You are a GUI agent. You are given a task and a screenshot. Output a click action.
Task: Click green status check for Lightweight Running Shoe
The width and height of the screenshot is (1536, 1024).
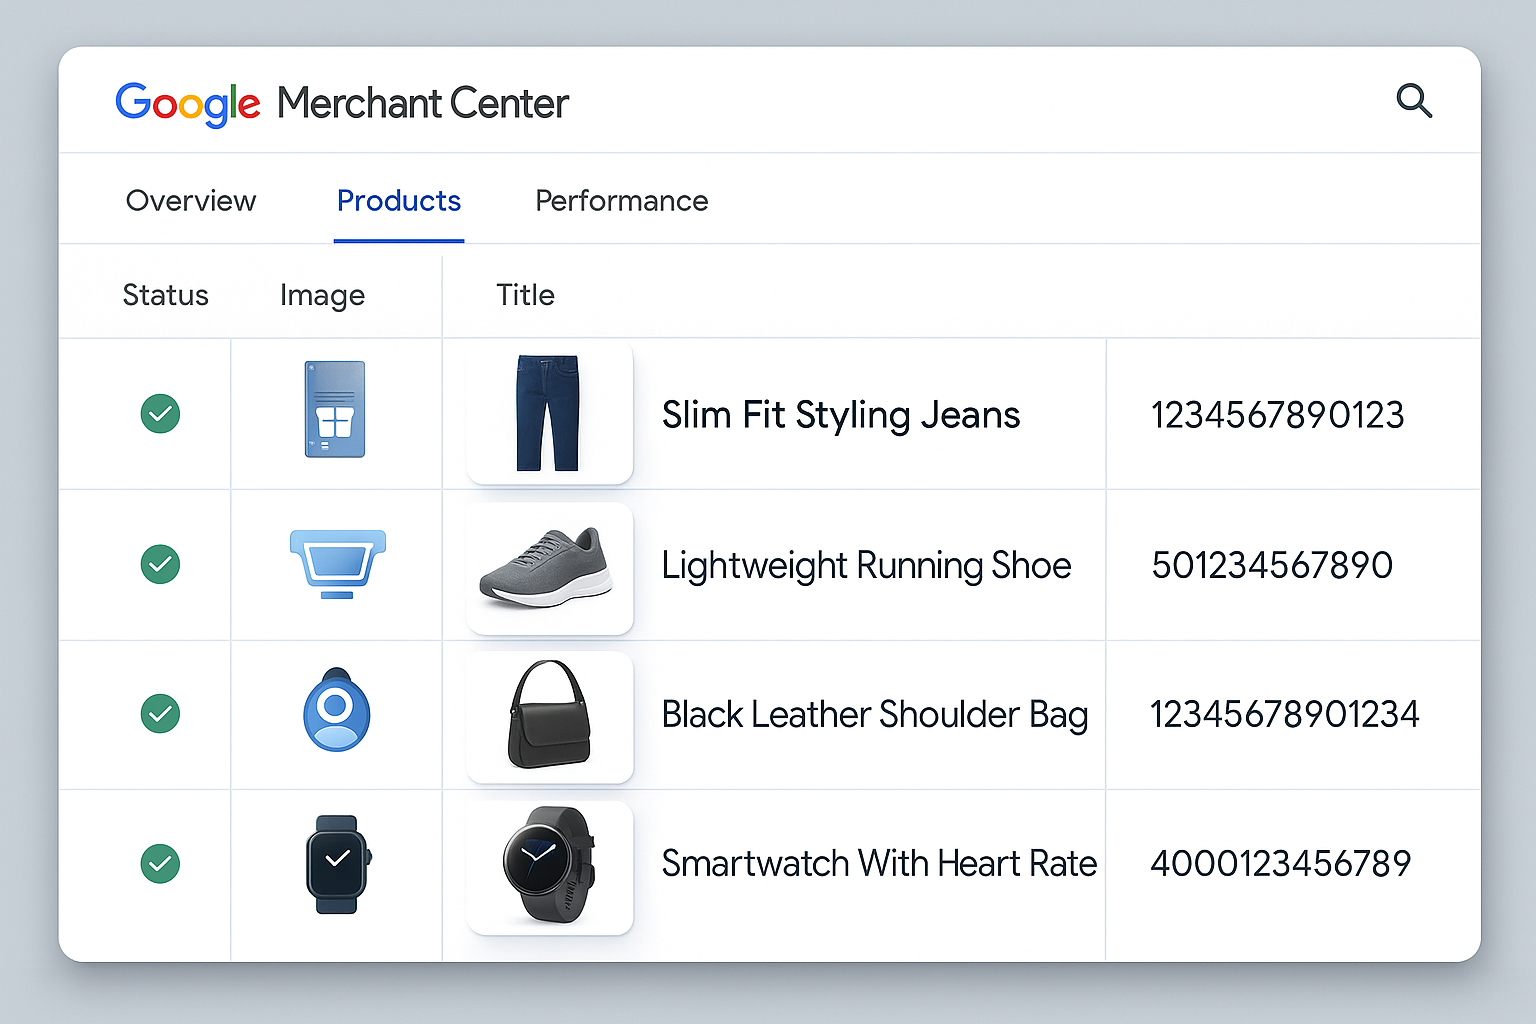(160, 565)
